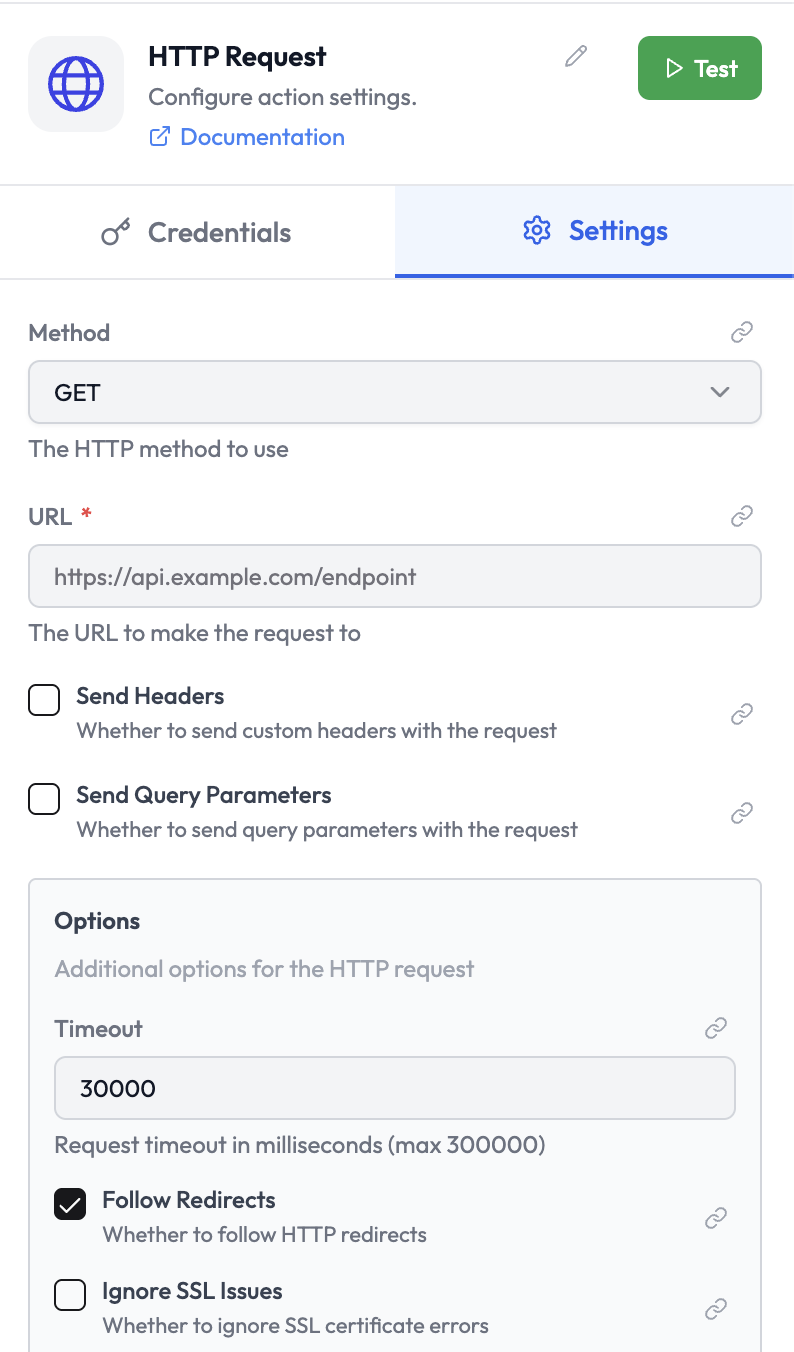
Task: Disable the Follow Redirects checkbox
Action: [70, 1204]
